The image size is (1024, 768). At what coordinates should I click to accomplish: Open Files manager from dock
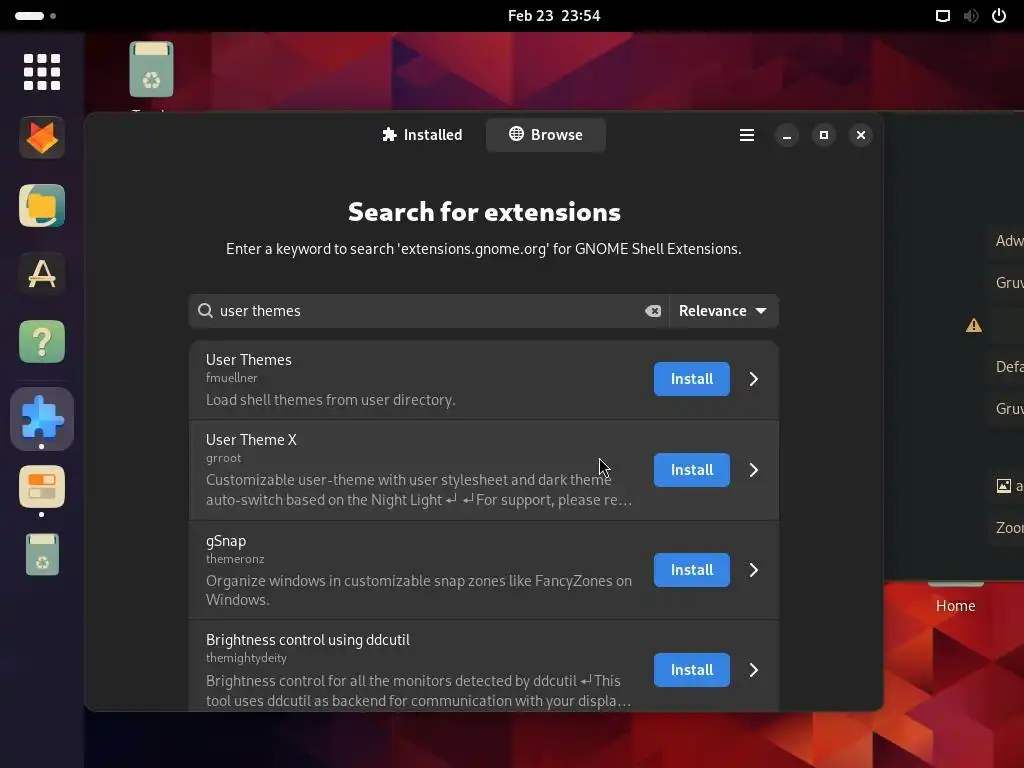point(42,206)
